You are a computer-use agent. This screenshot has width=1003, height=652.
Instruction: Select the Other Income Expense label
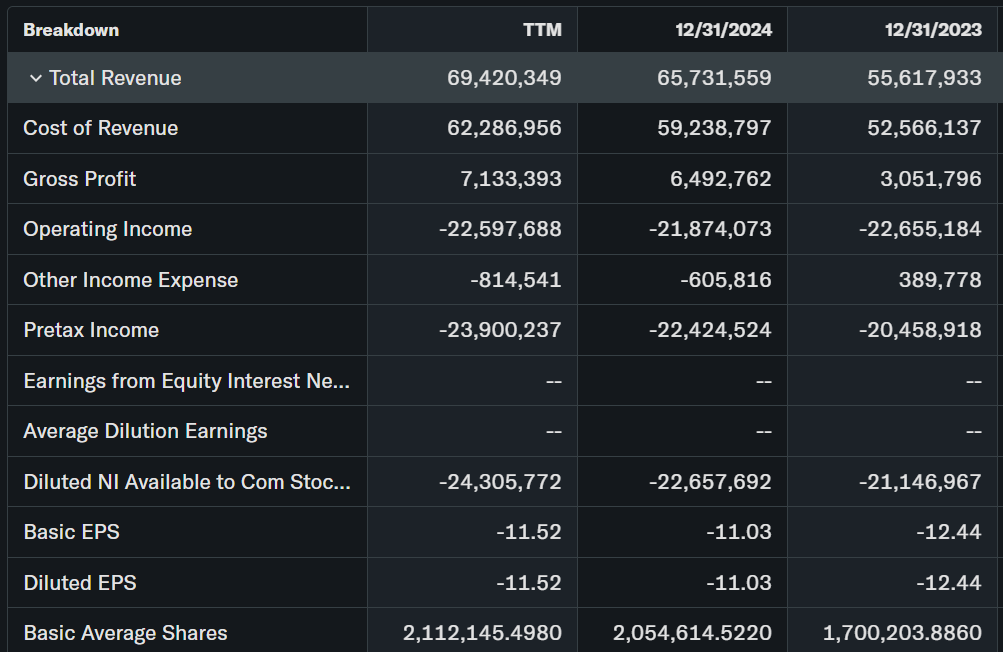131,280
